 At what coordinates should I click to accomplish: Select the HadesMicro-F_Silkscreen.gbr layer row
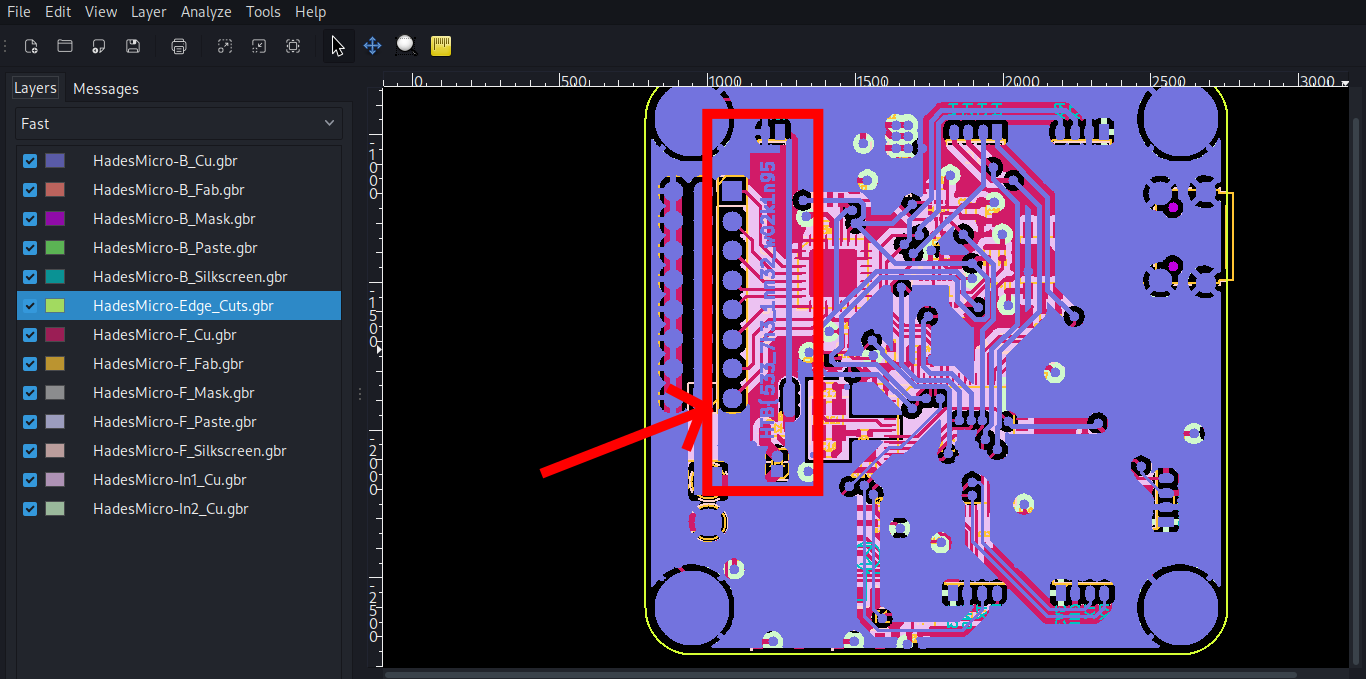pos(189,451)
